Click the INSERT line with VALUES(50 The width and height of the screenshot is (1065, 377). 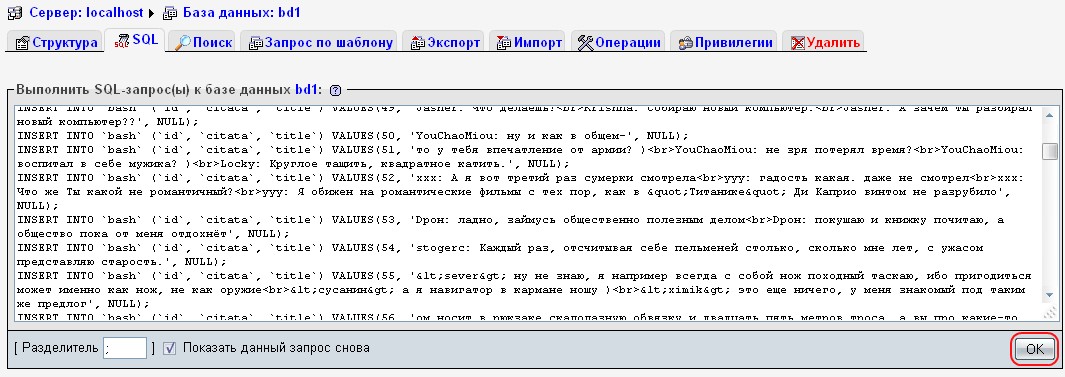tap(353, 135)
